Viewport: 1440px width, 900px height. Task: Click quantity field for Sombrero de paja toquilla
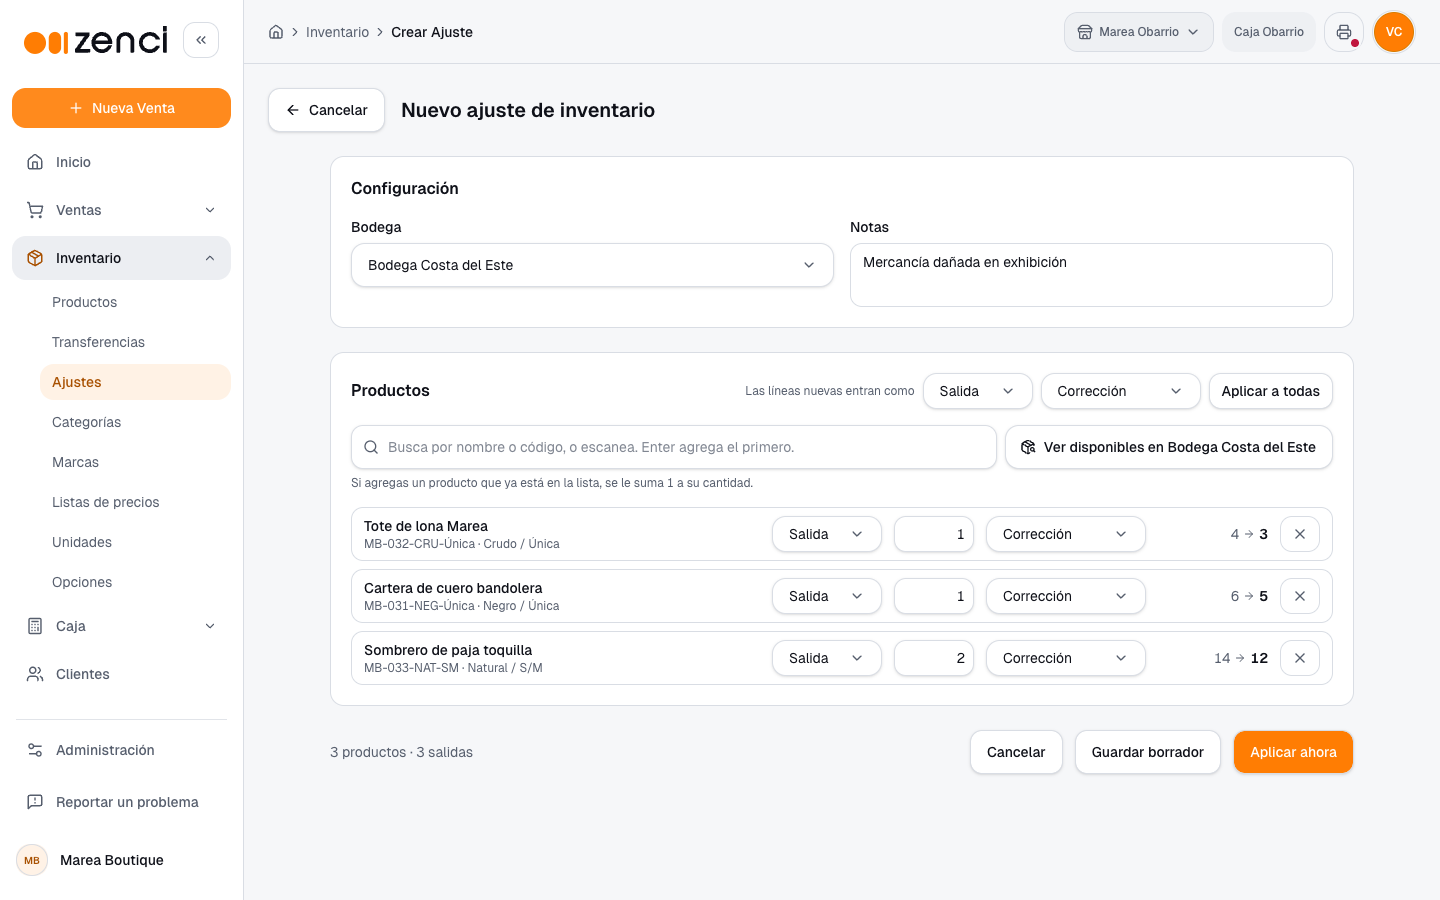(x=934, y=658)
